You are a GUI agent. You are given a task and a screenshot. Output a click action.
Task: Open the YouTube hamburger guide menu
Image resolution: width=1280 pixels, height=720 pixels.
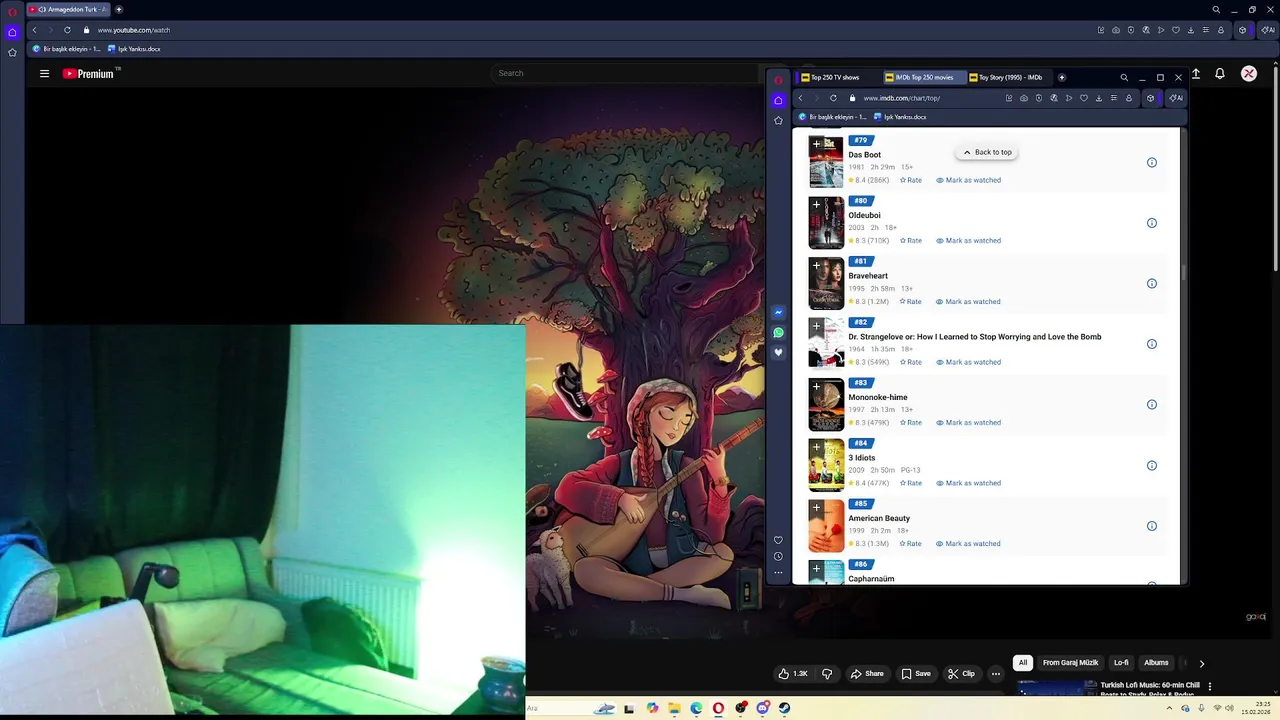[x=44, y=73]
